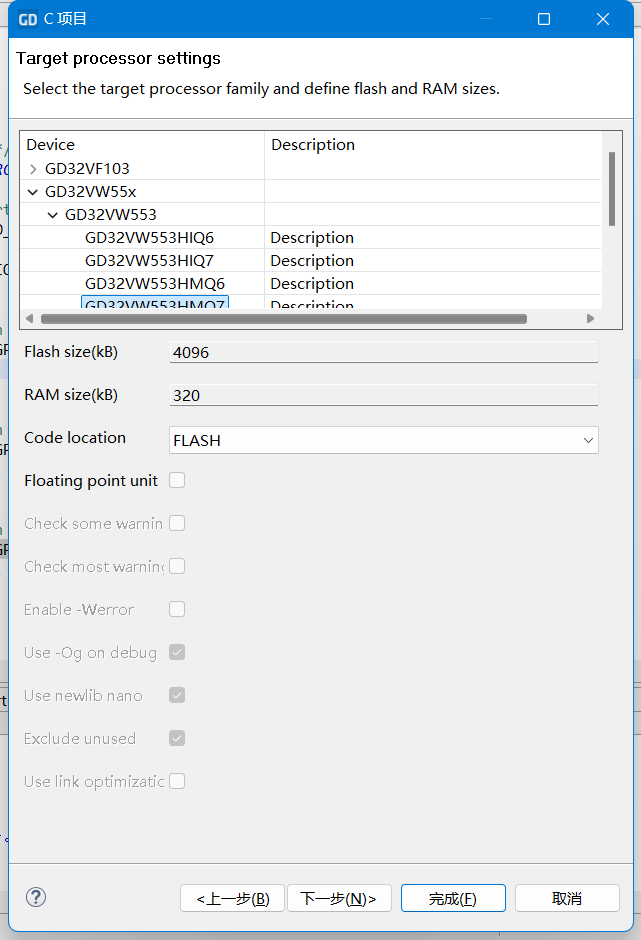Image resolution: width=641 pixels, height=940 pixels.
Task: Click the RAM size(kB) field showing 320
Action: tap(384, 395)
